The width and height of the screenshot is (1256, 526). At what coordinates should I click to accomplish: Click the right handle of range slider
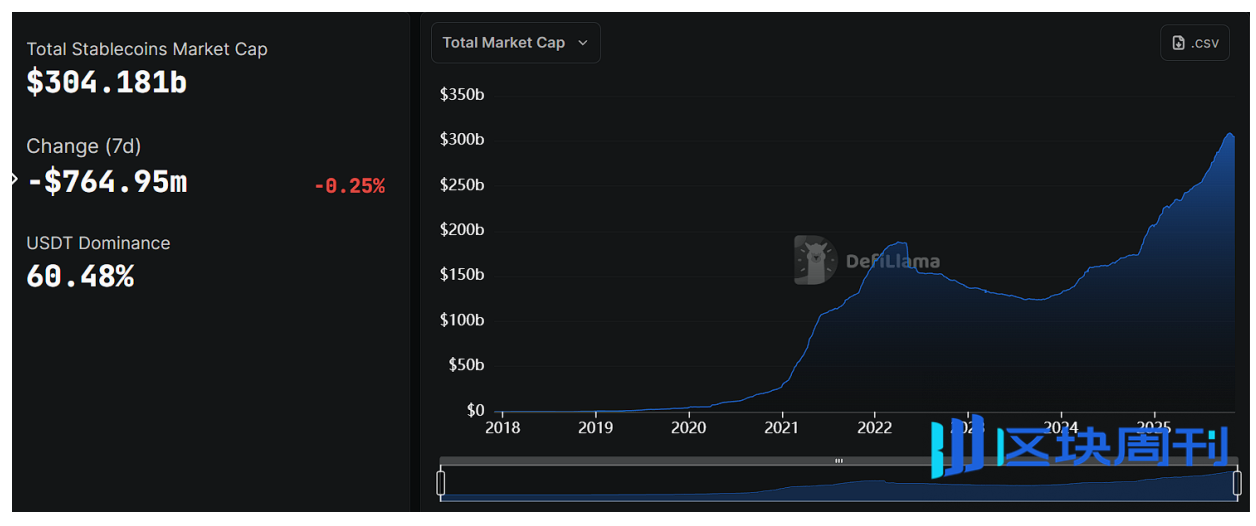pyautogui.click(x=1237, y=483)
